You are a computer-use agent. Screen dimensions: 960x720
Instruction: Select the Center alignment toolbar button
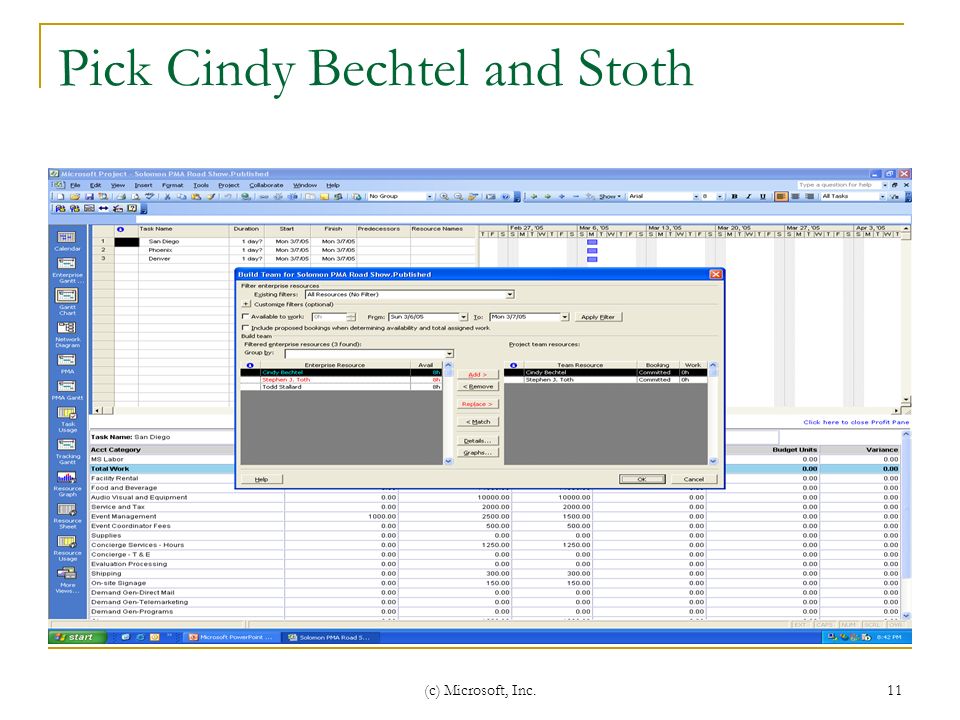pyautogui.click(x=795, y=197)
